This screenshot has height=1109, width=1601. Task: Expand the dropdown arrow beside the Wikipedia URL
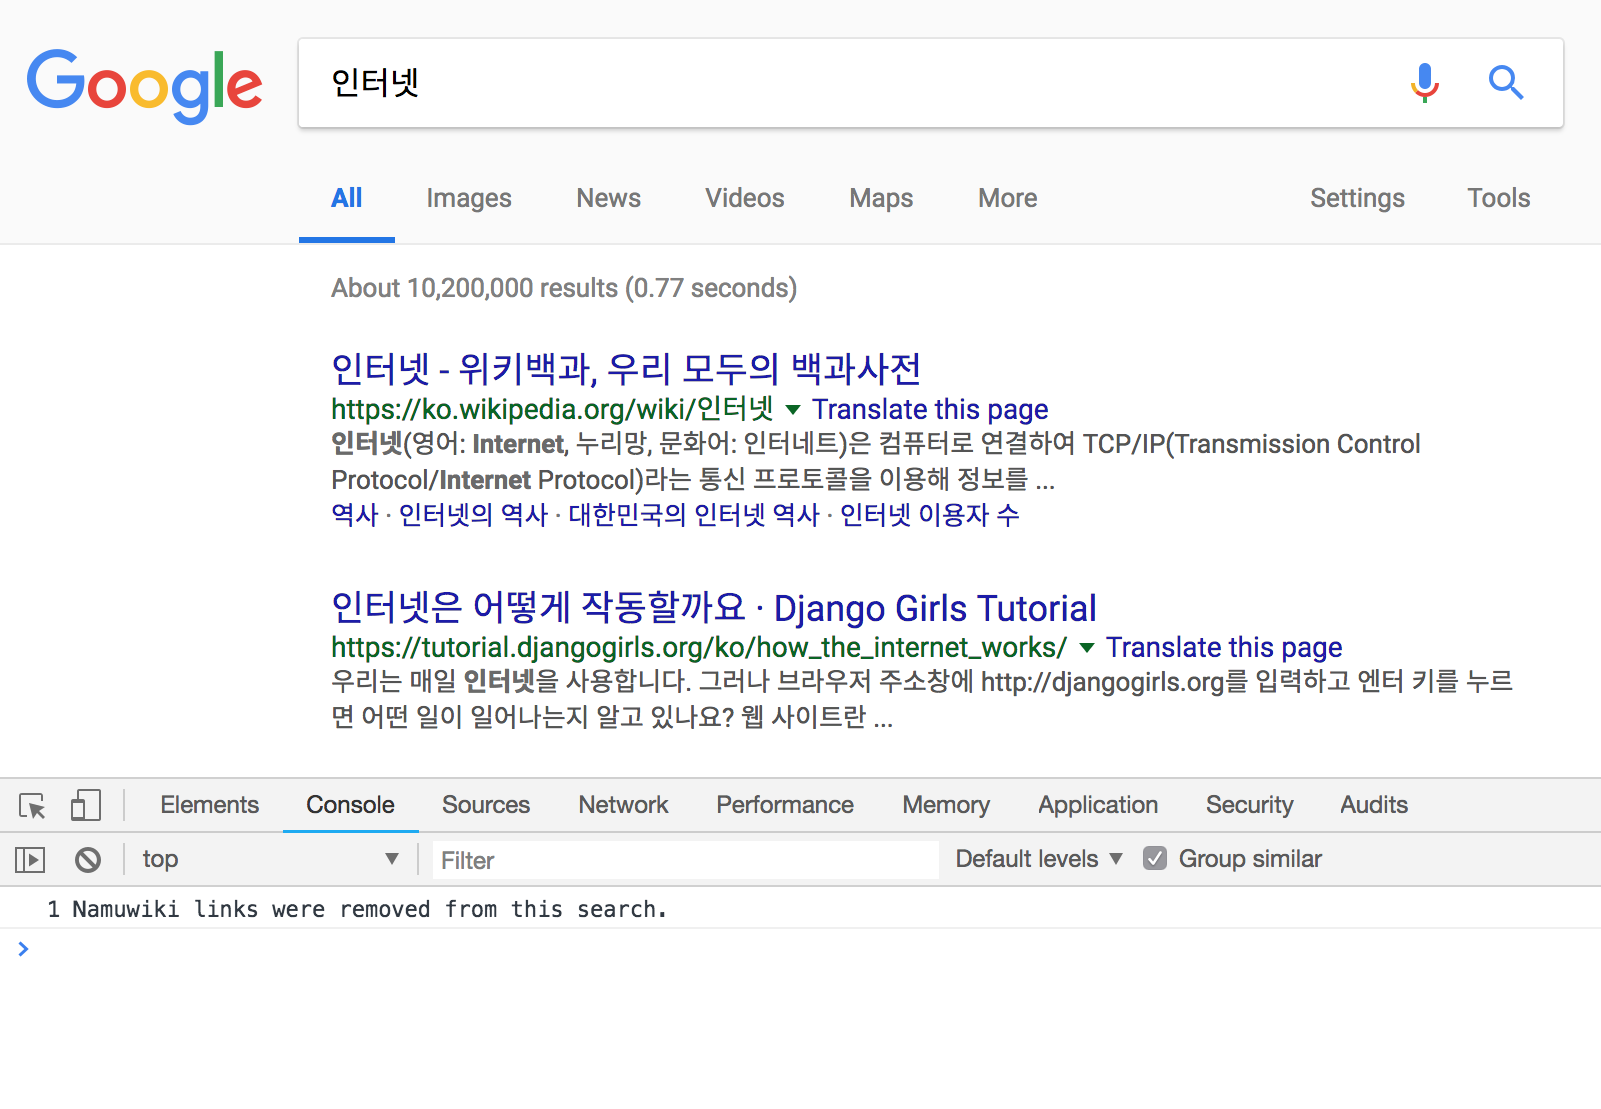(x=792, y=410)
